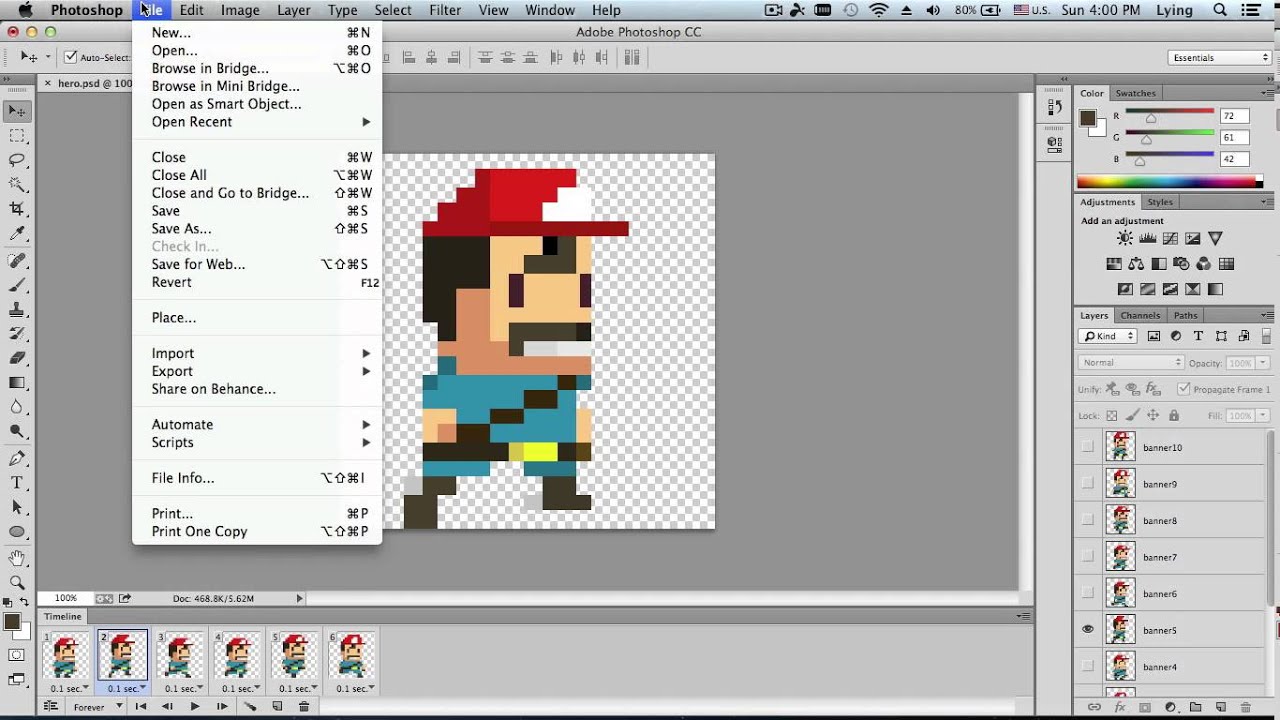This screenshot has width=1280, height=720.
Task: Select frame 4 thumbnail in Timeline
Action: 238,655
